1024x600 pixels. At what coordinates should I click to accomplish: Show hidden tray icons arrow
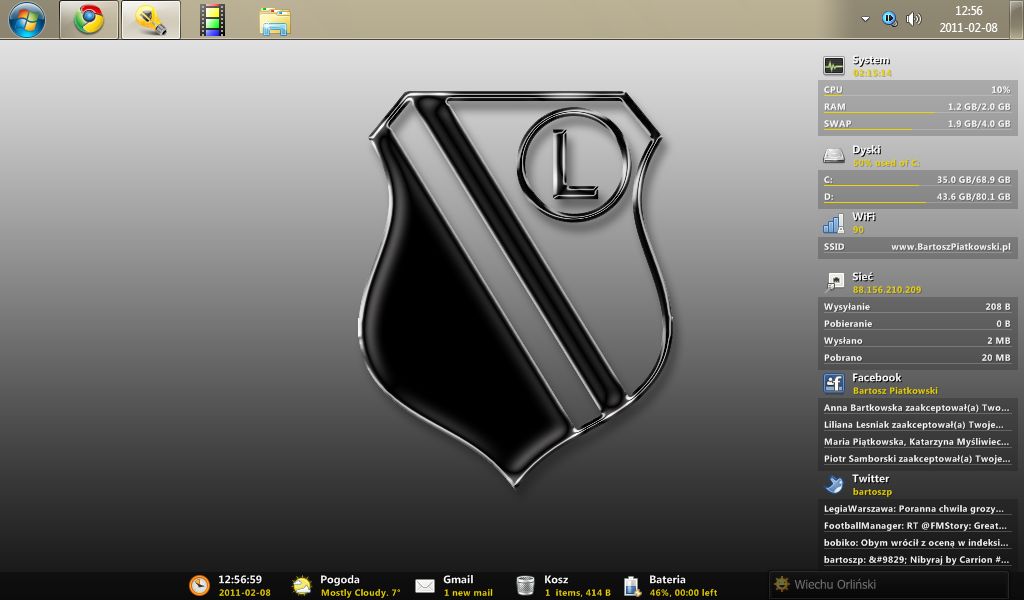[x=865, y=19]
